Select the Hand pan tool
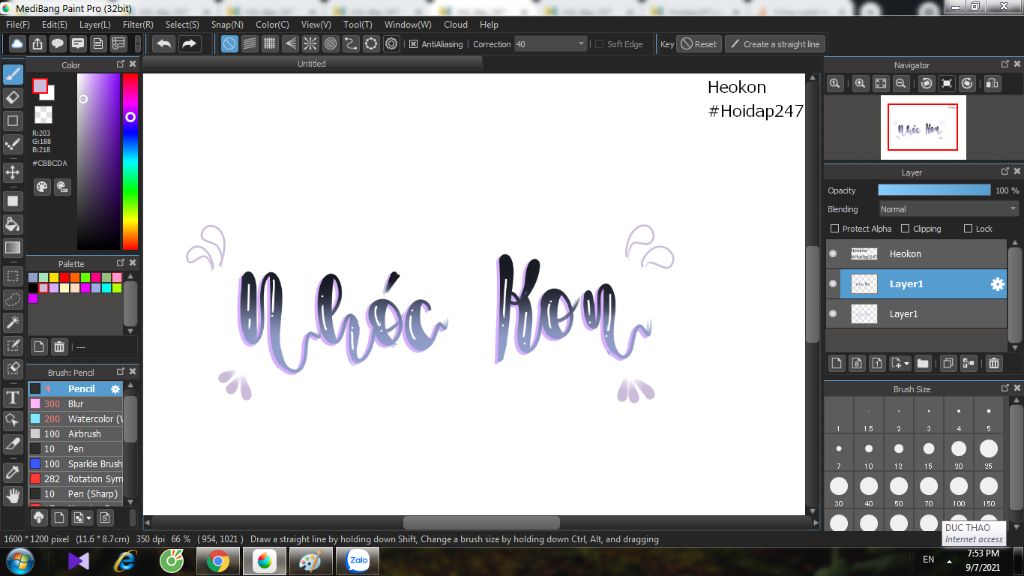The height and width of the screenshot is (576, 1024). click(x=13, y=496)
